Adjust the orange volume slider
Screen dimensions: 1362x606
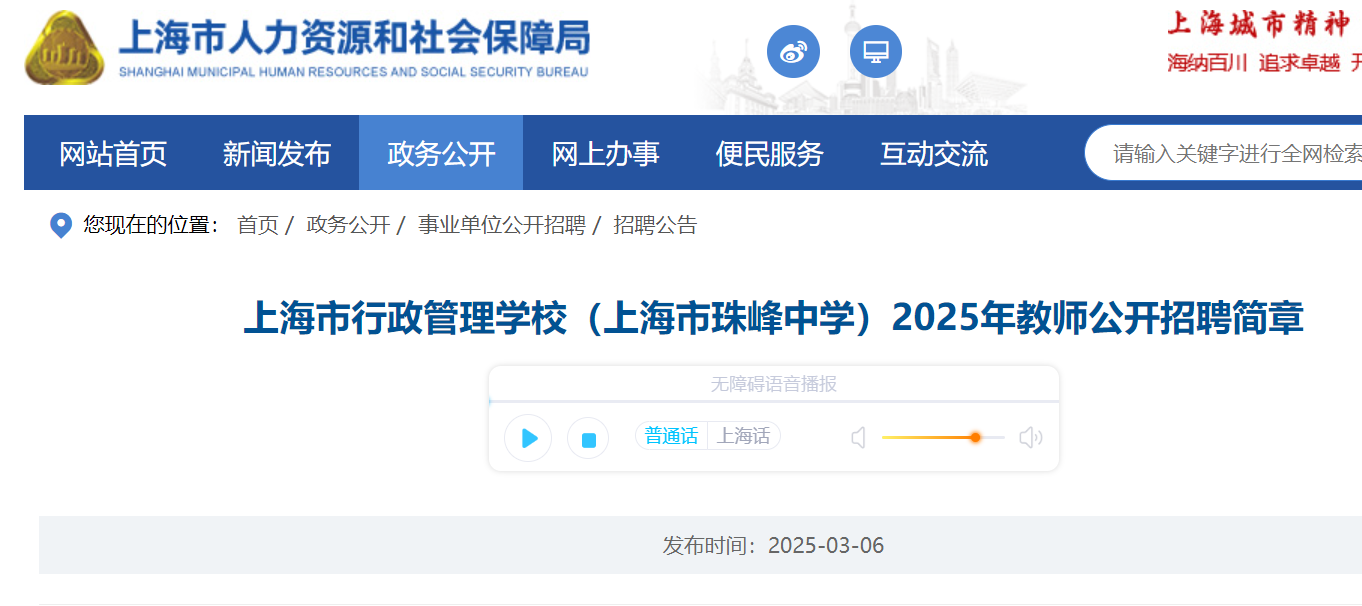974,437
